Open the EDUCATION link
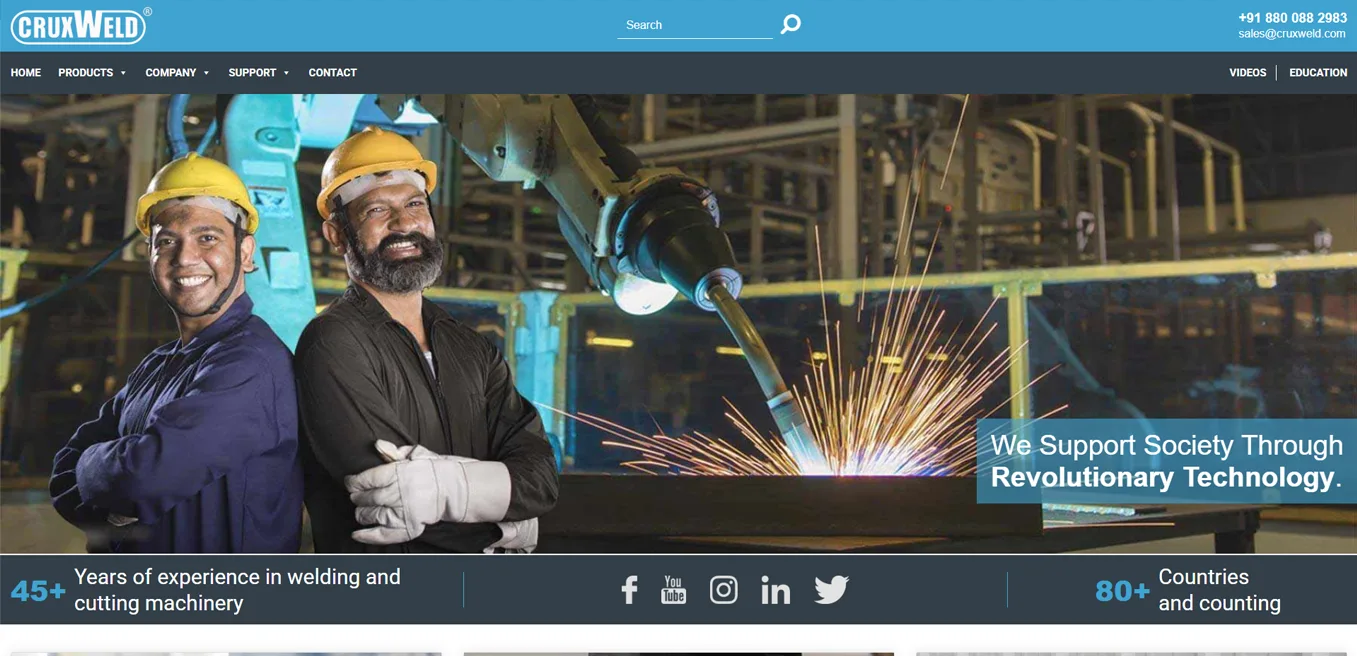The height and width of the screenshot is (656, 1357). click(x=1318, y=73)
